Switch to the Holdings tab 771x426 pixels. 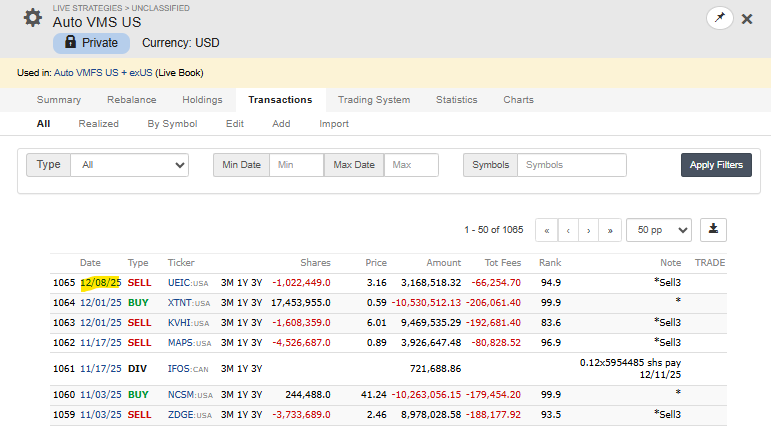click(x=202, y=100)
